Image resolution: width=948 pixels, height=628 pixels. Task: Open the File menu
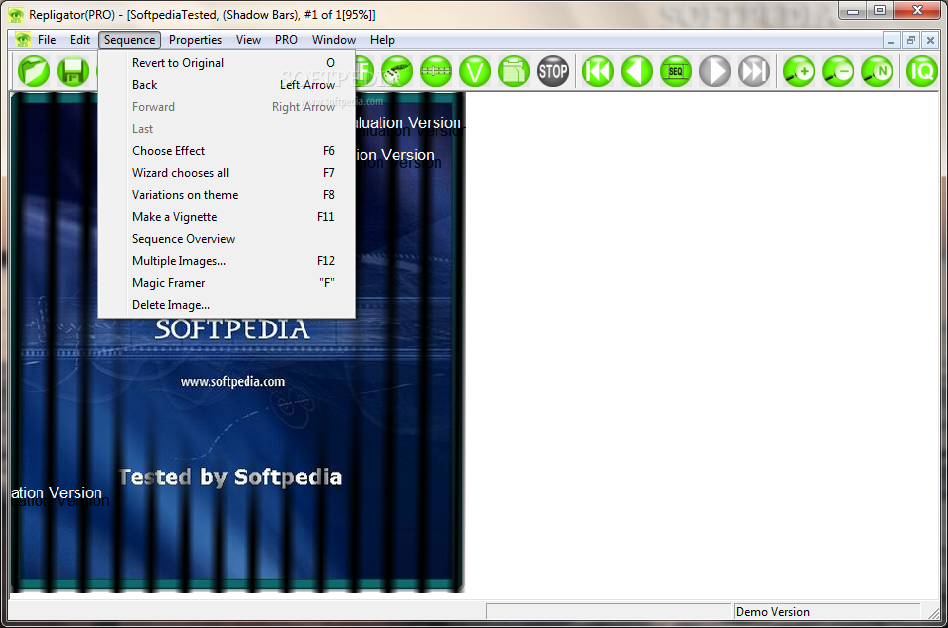click(x=47, y=40)
